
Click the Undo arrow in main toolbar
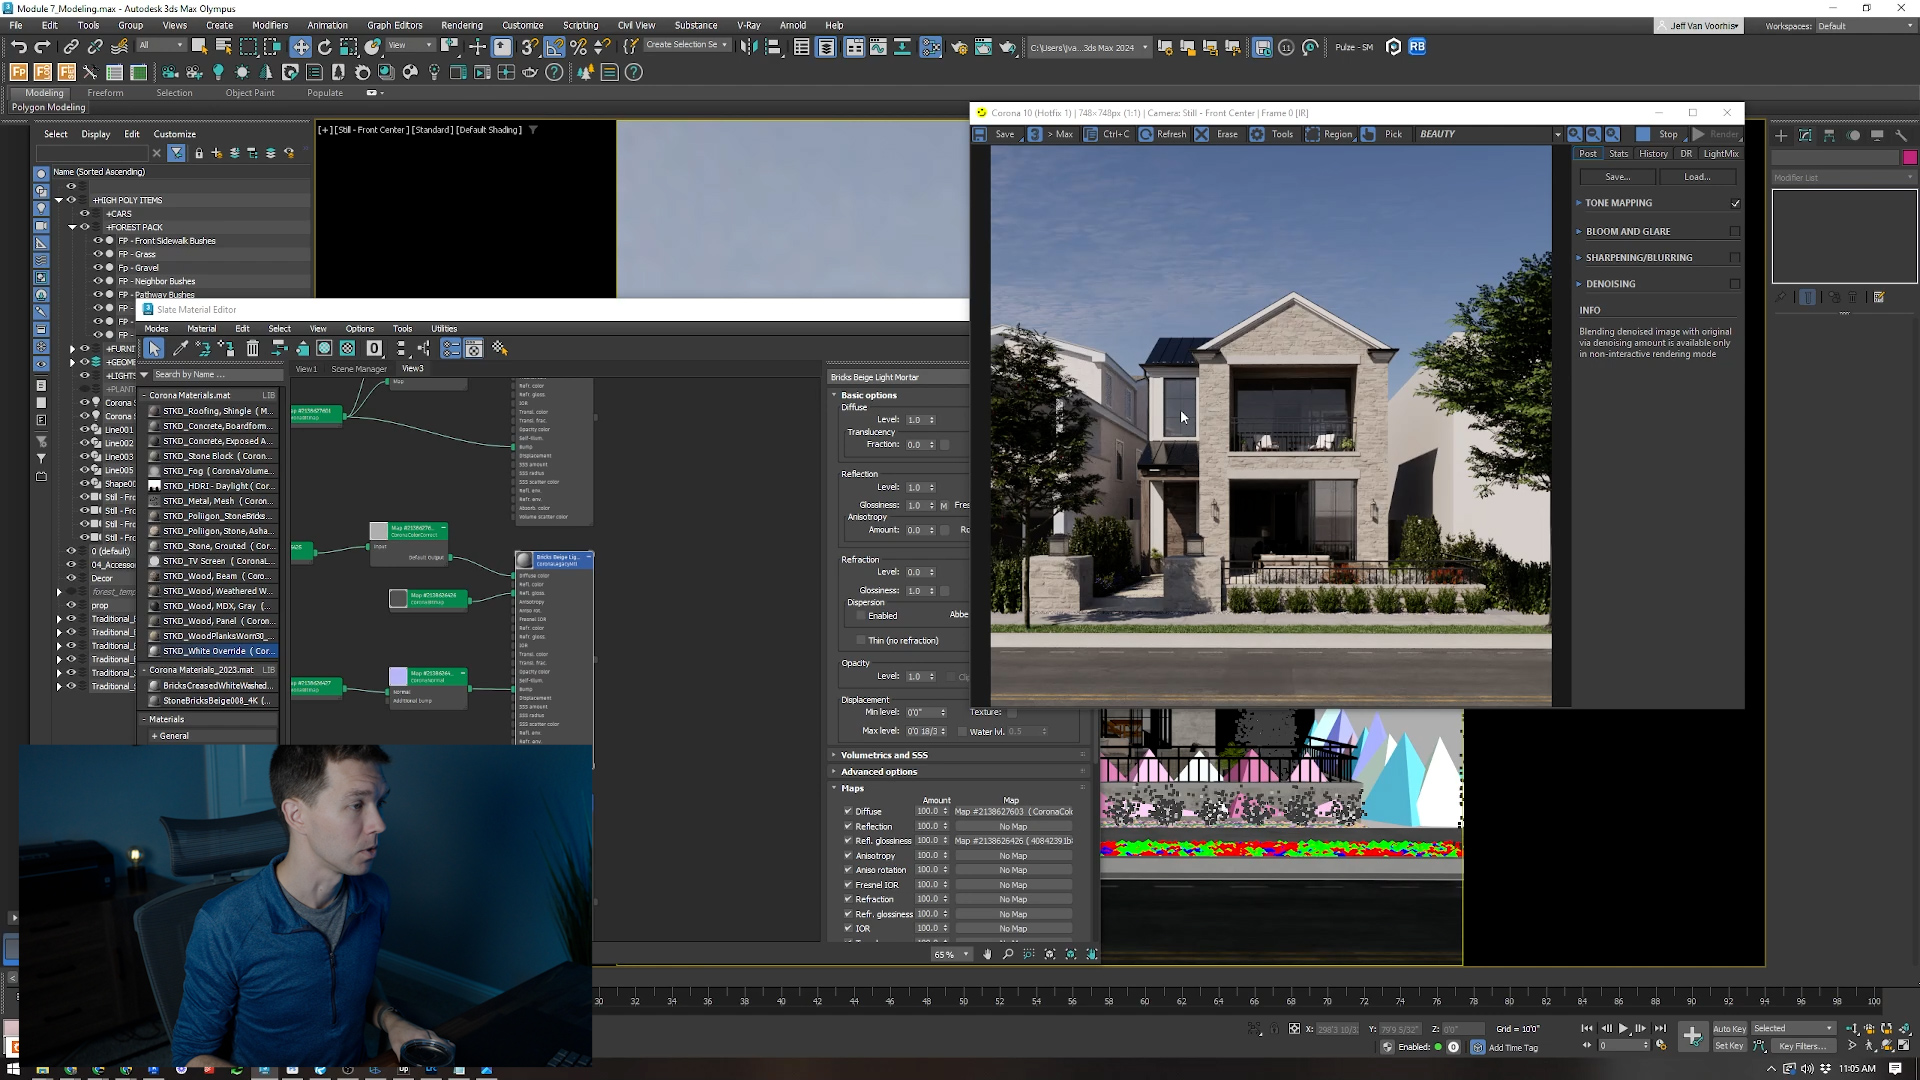click(x=18, y=47)
